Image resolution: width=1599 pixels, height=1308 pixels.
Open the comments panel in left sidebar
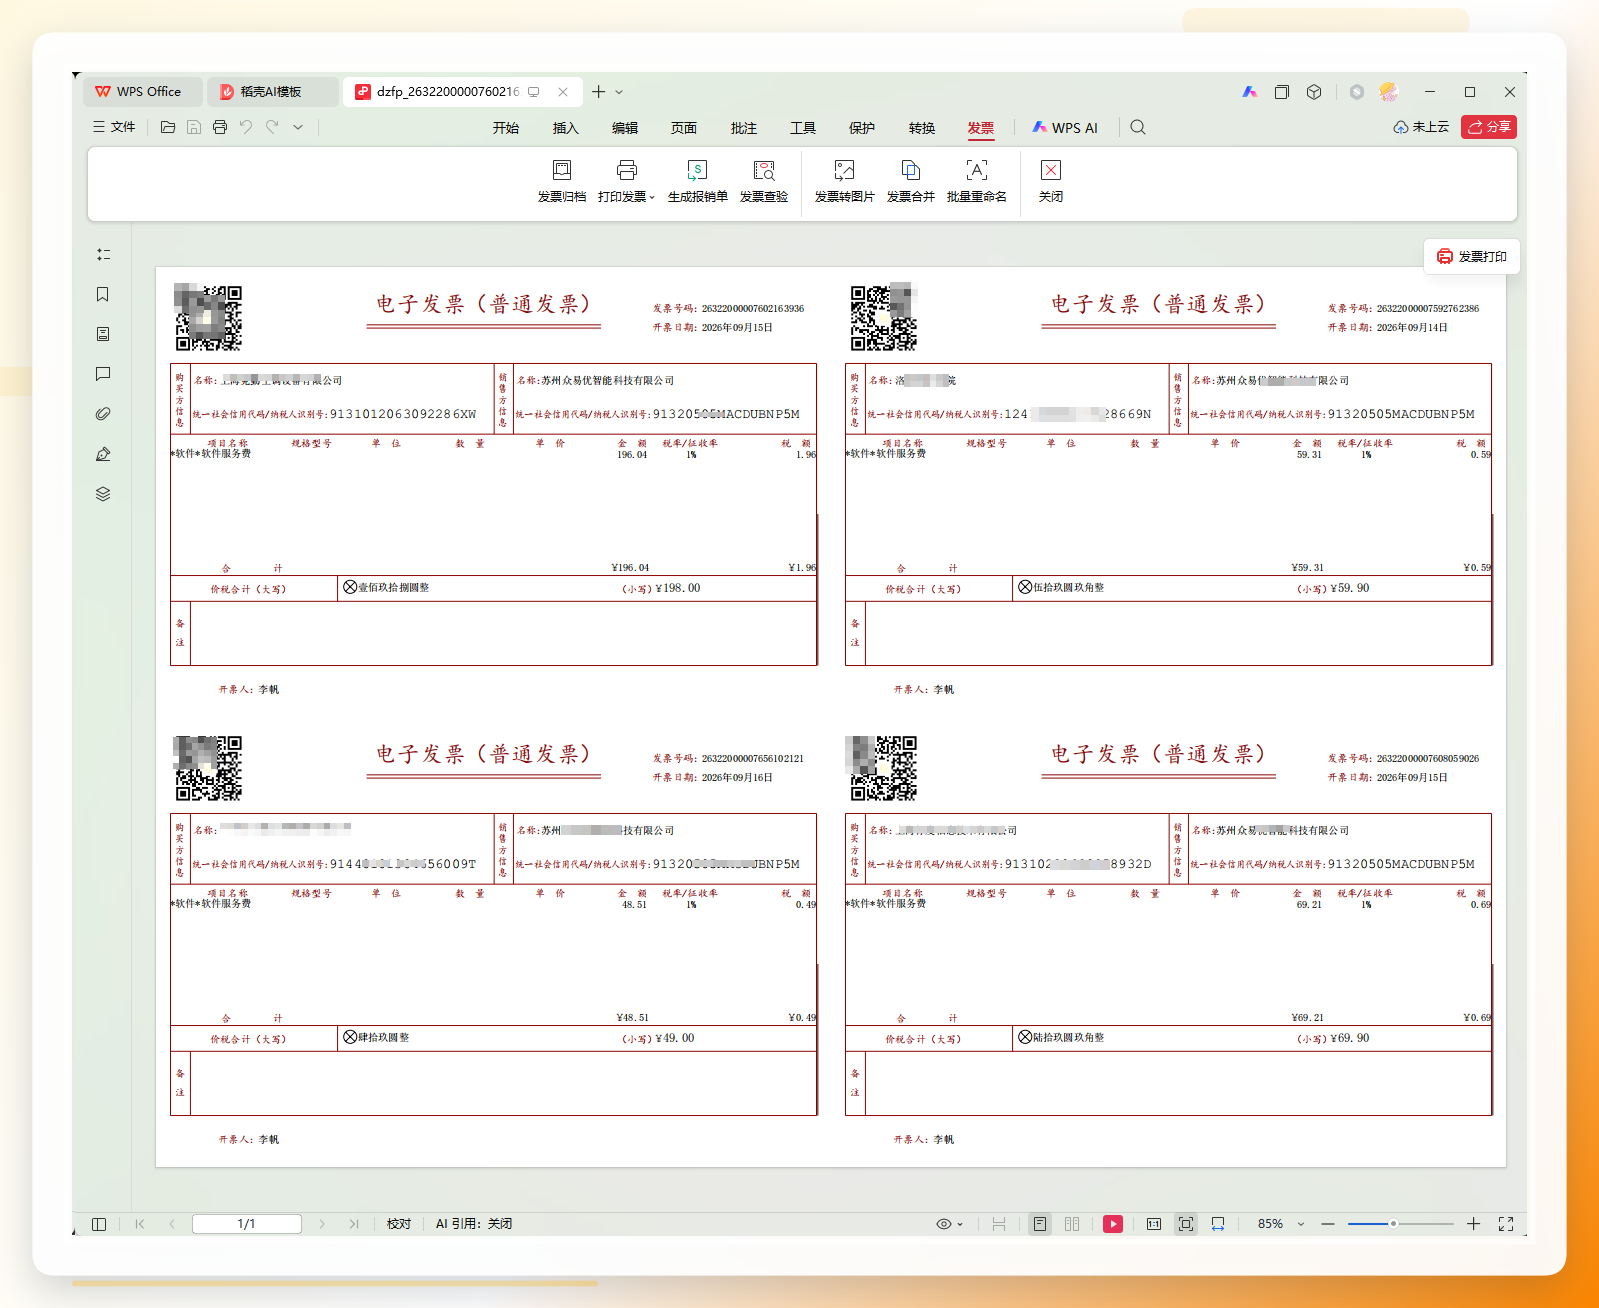(103, 374)
